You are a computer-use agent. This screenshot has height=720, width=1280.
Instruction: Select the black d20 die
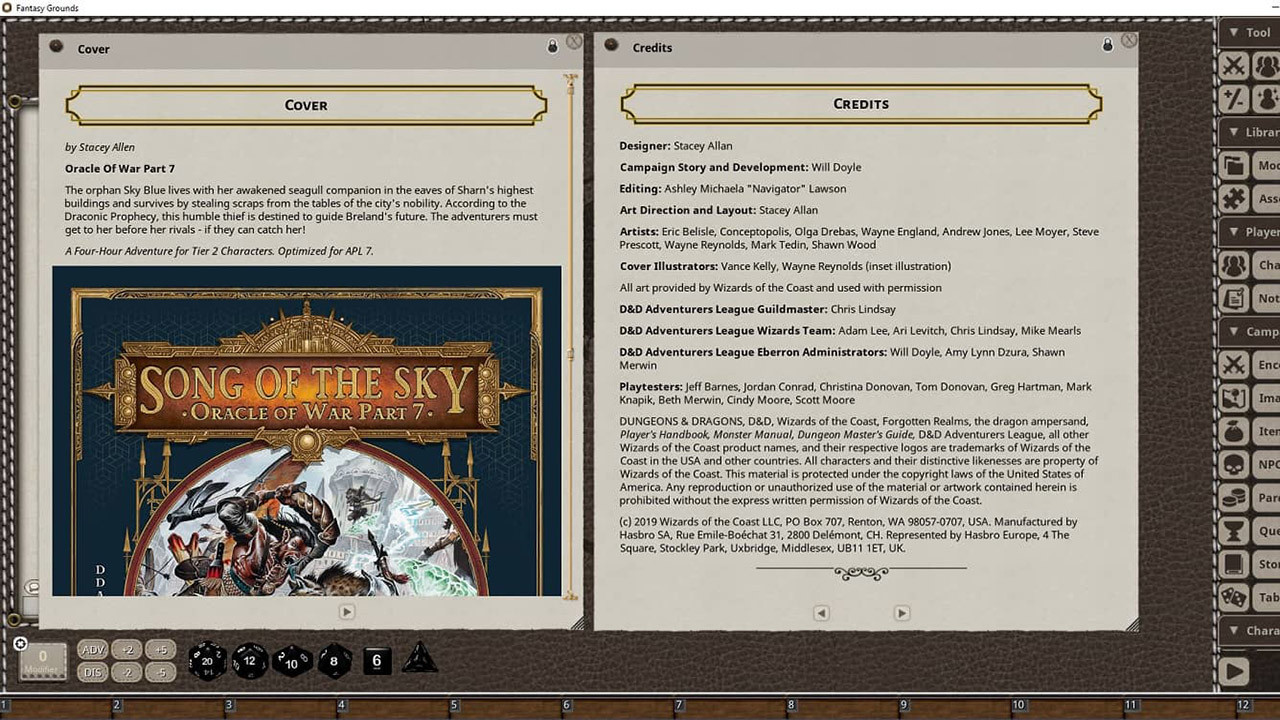207,660
